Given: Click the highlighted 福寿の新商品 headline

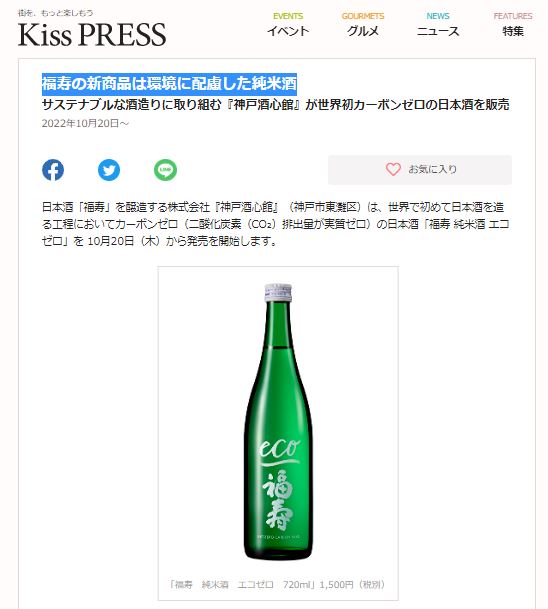Looking at the screenshot, I should tap(169, 84).
